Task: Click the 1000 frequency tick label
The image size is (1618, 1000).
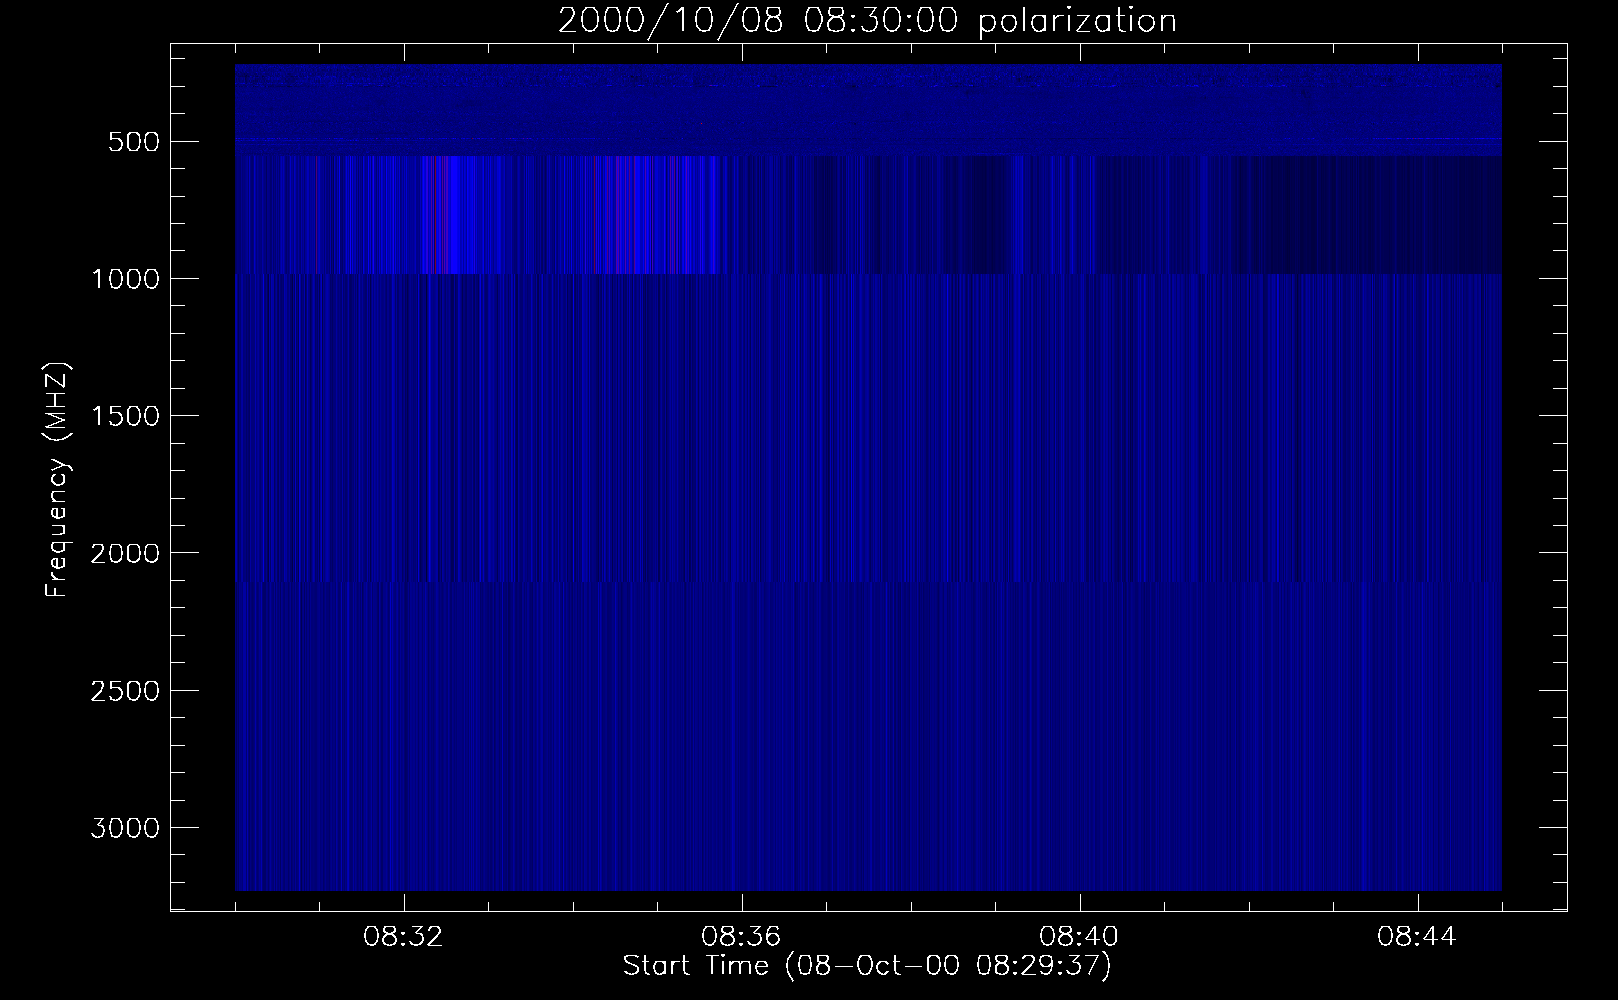Action: point(125,279)
